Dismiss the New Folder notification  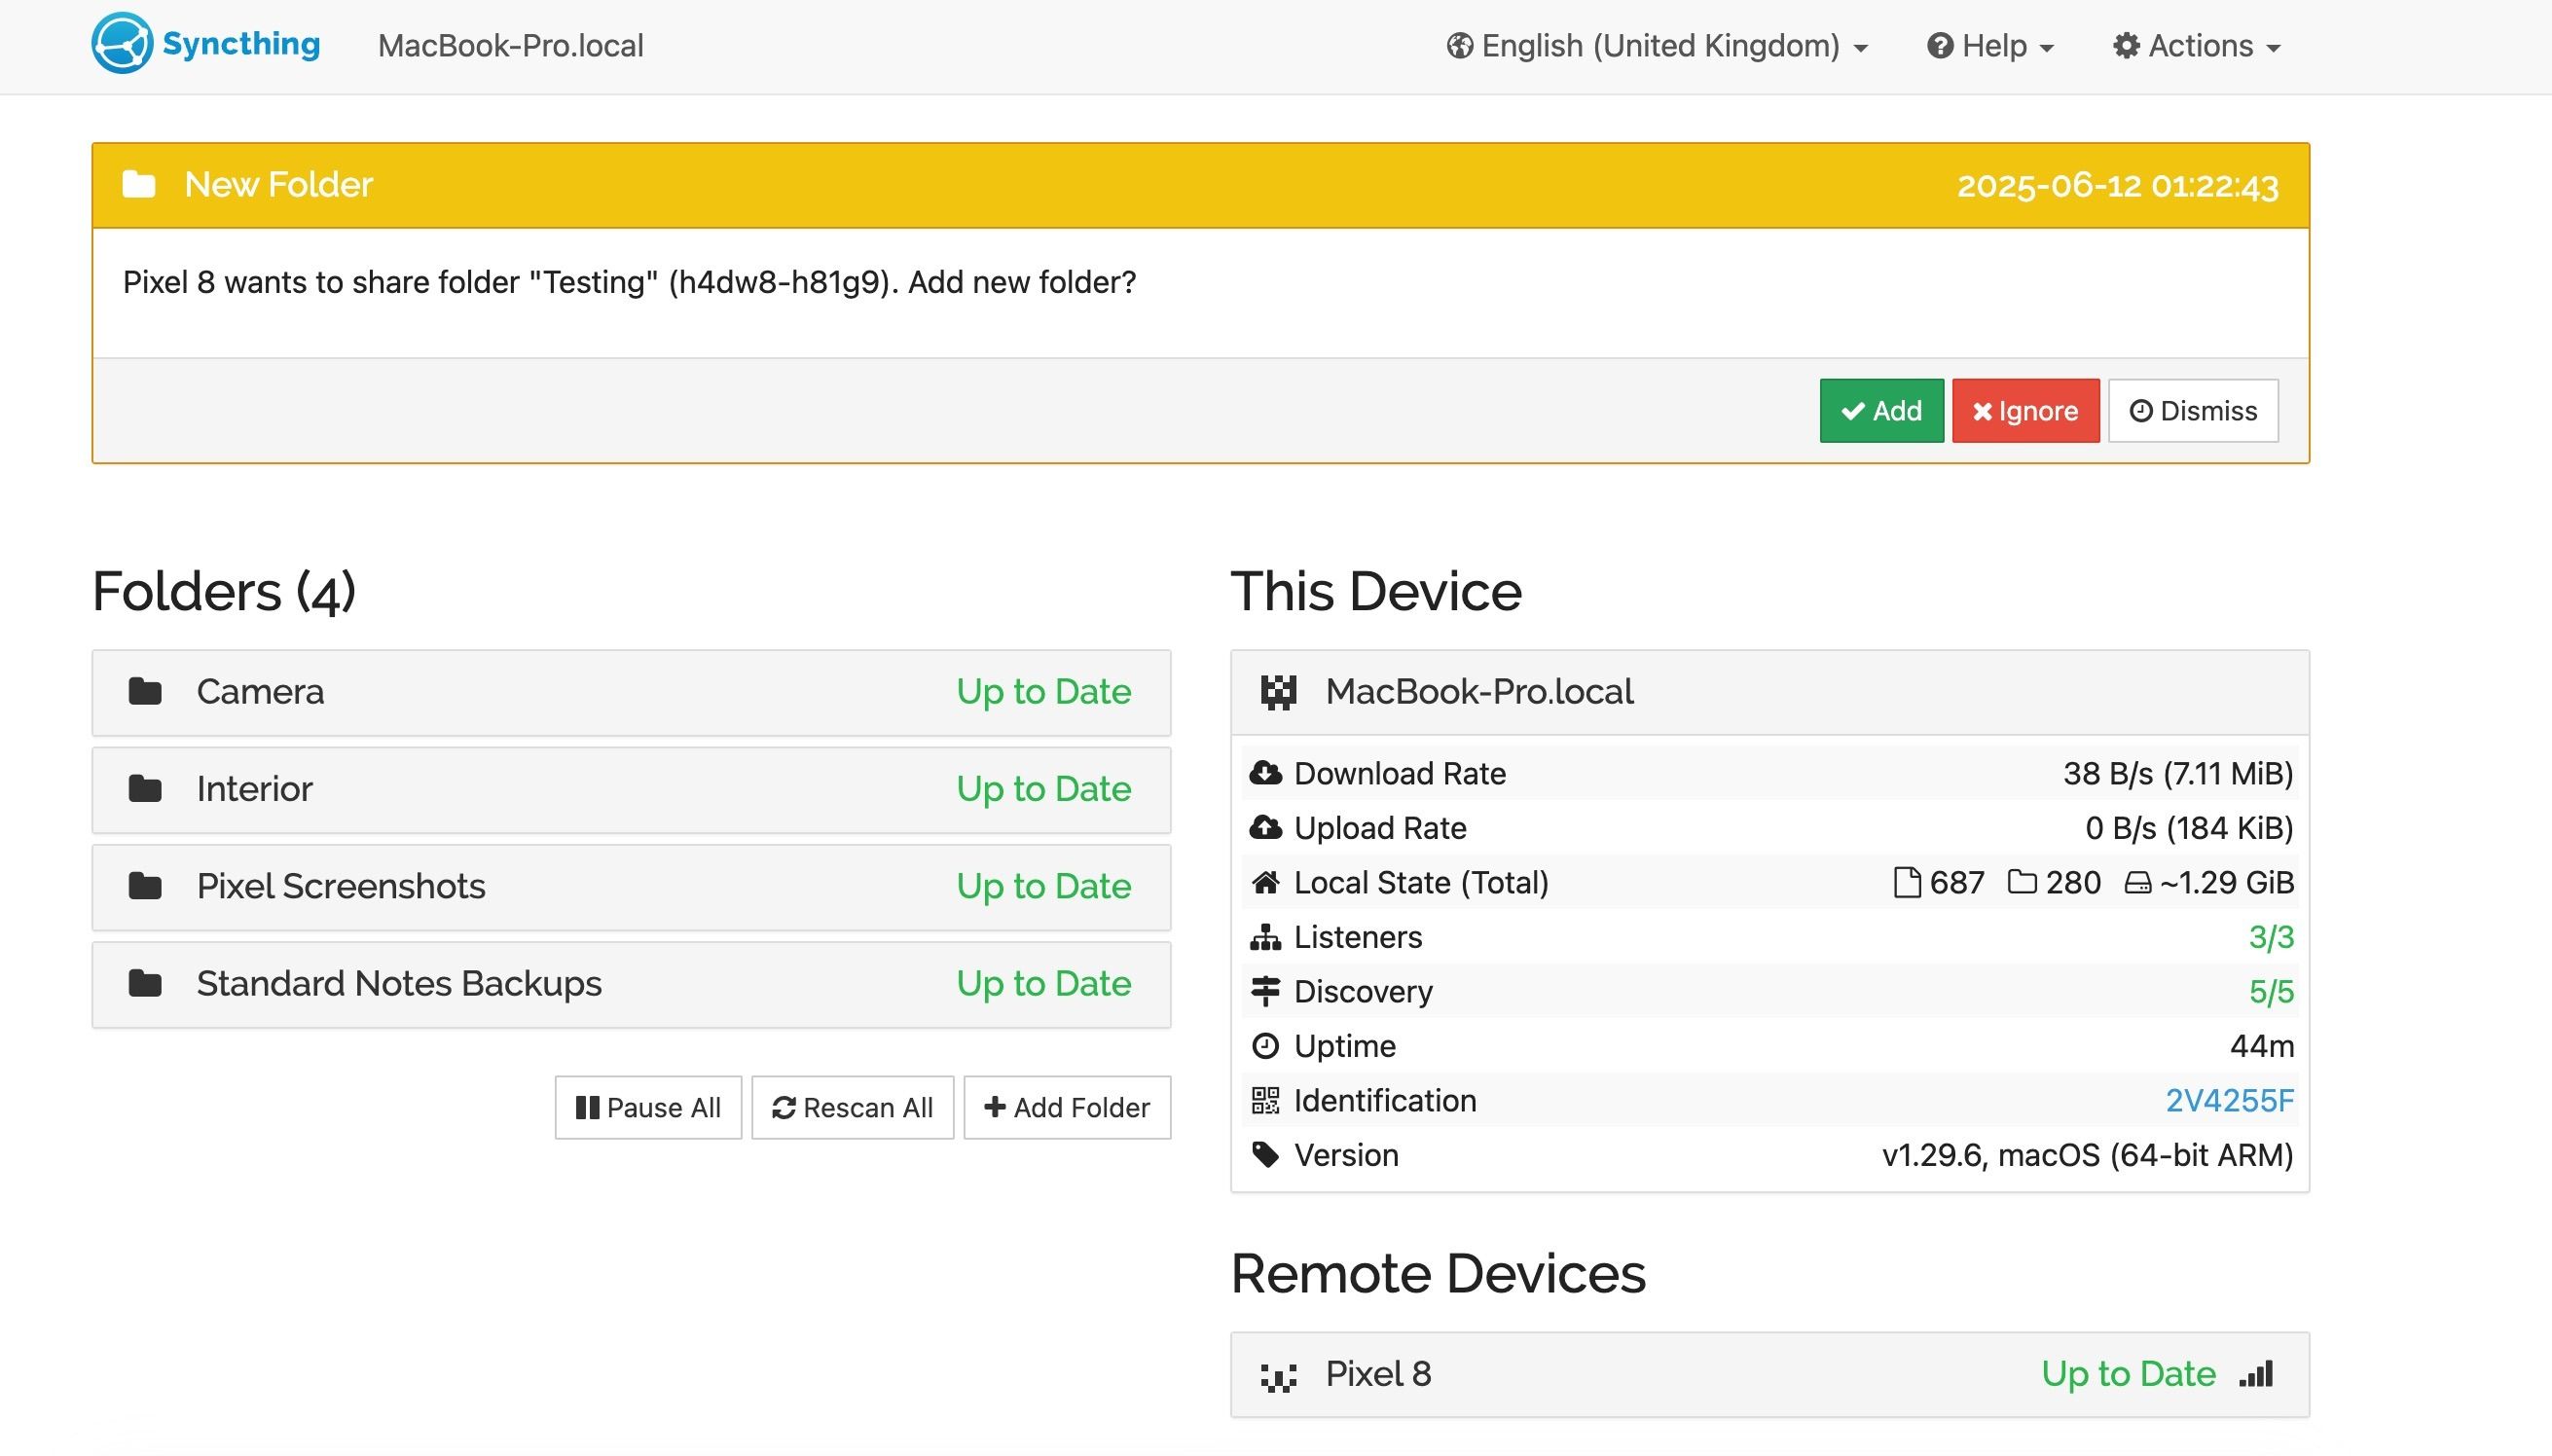click(2193, 410)
